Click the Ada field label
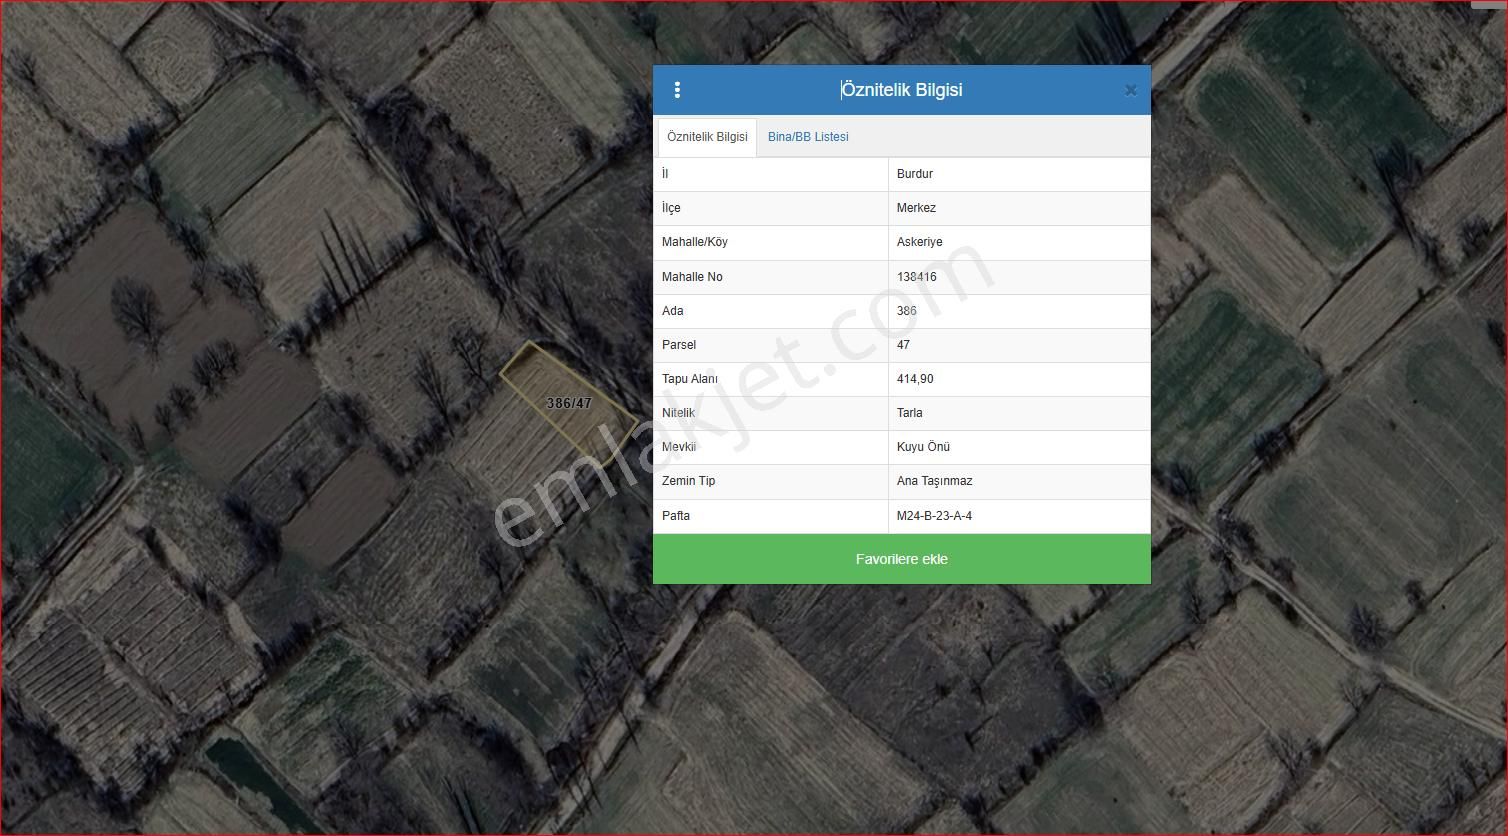The image size is (1508, 836). 673,311
